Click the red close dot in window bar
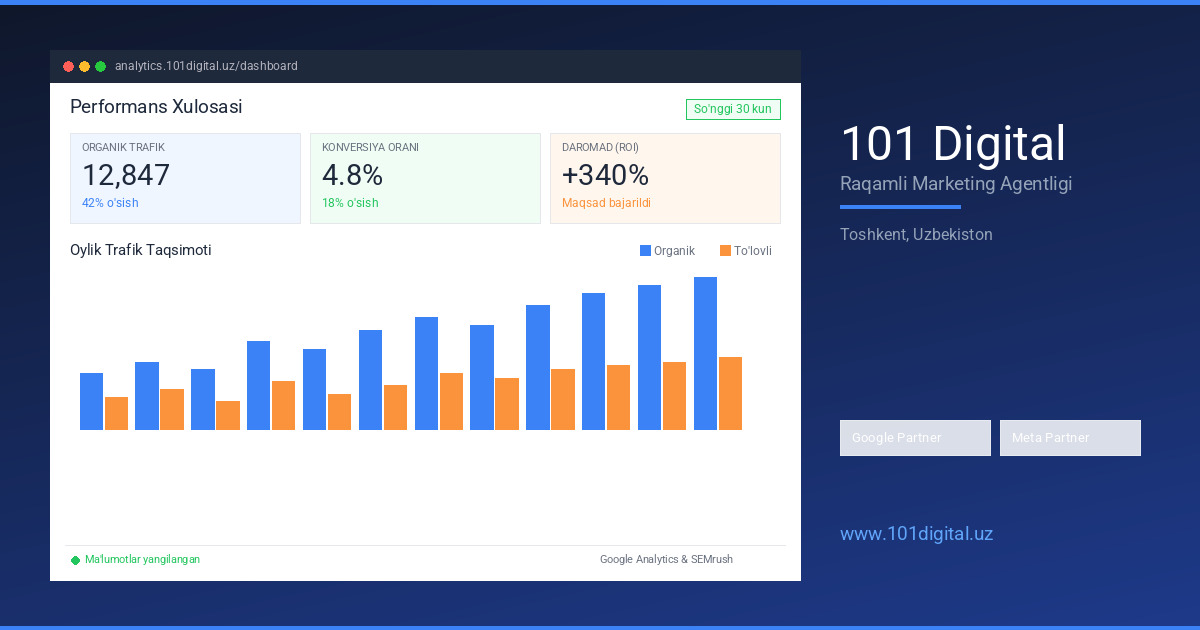This screenshot has height=630, width=1200. tap(68, 67)
